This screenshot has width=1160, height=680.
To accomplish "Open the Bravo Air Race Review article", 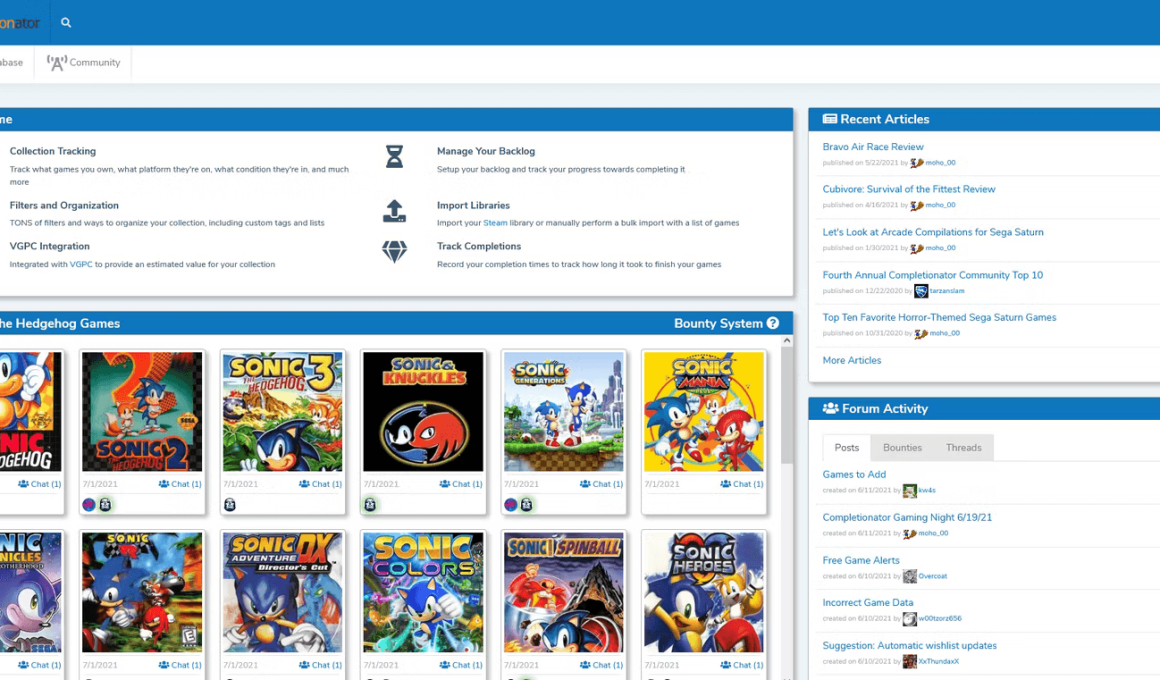I will coord(873,147).
